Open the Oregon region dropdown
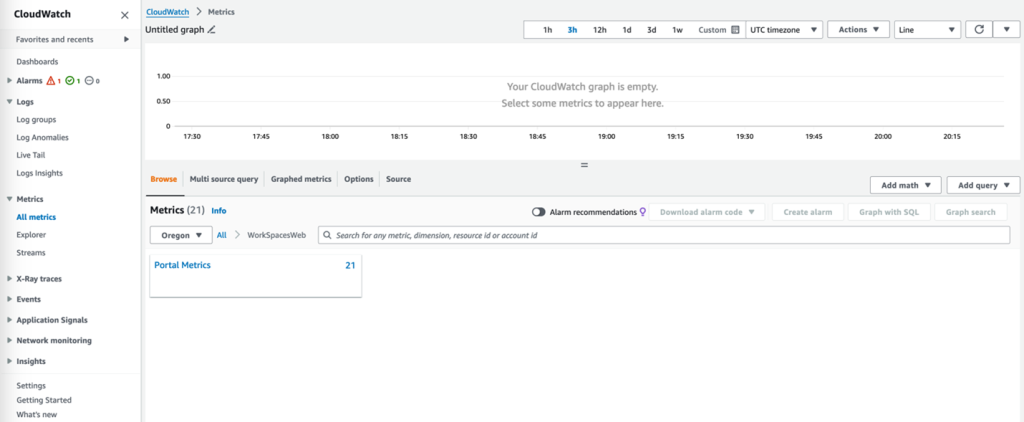The image size is (1024, 422). coord(182,235)
